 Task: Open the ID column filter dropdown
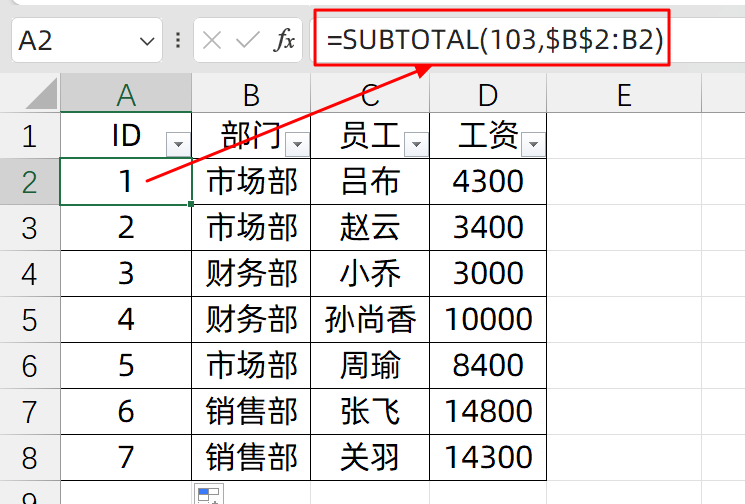[179, 144]
